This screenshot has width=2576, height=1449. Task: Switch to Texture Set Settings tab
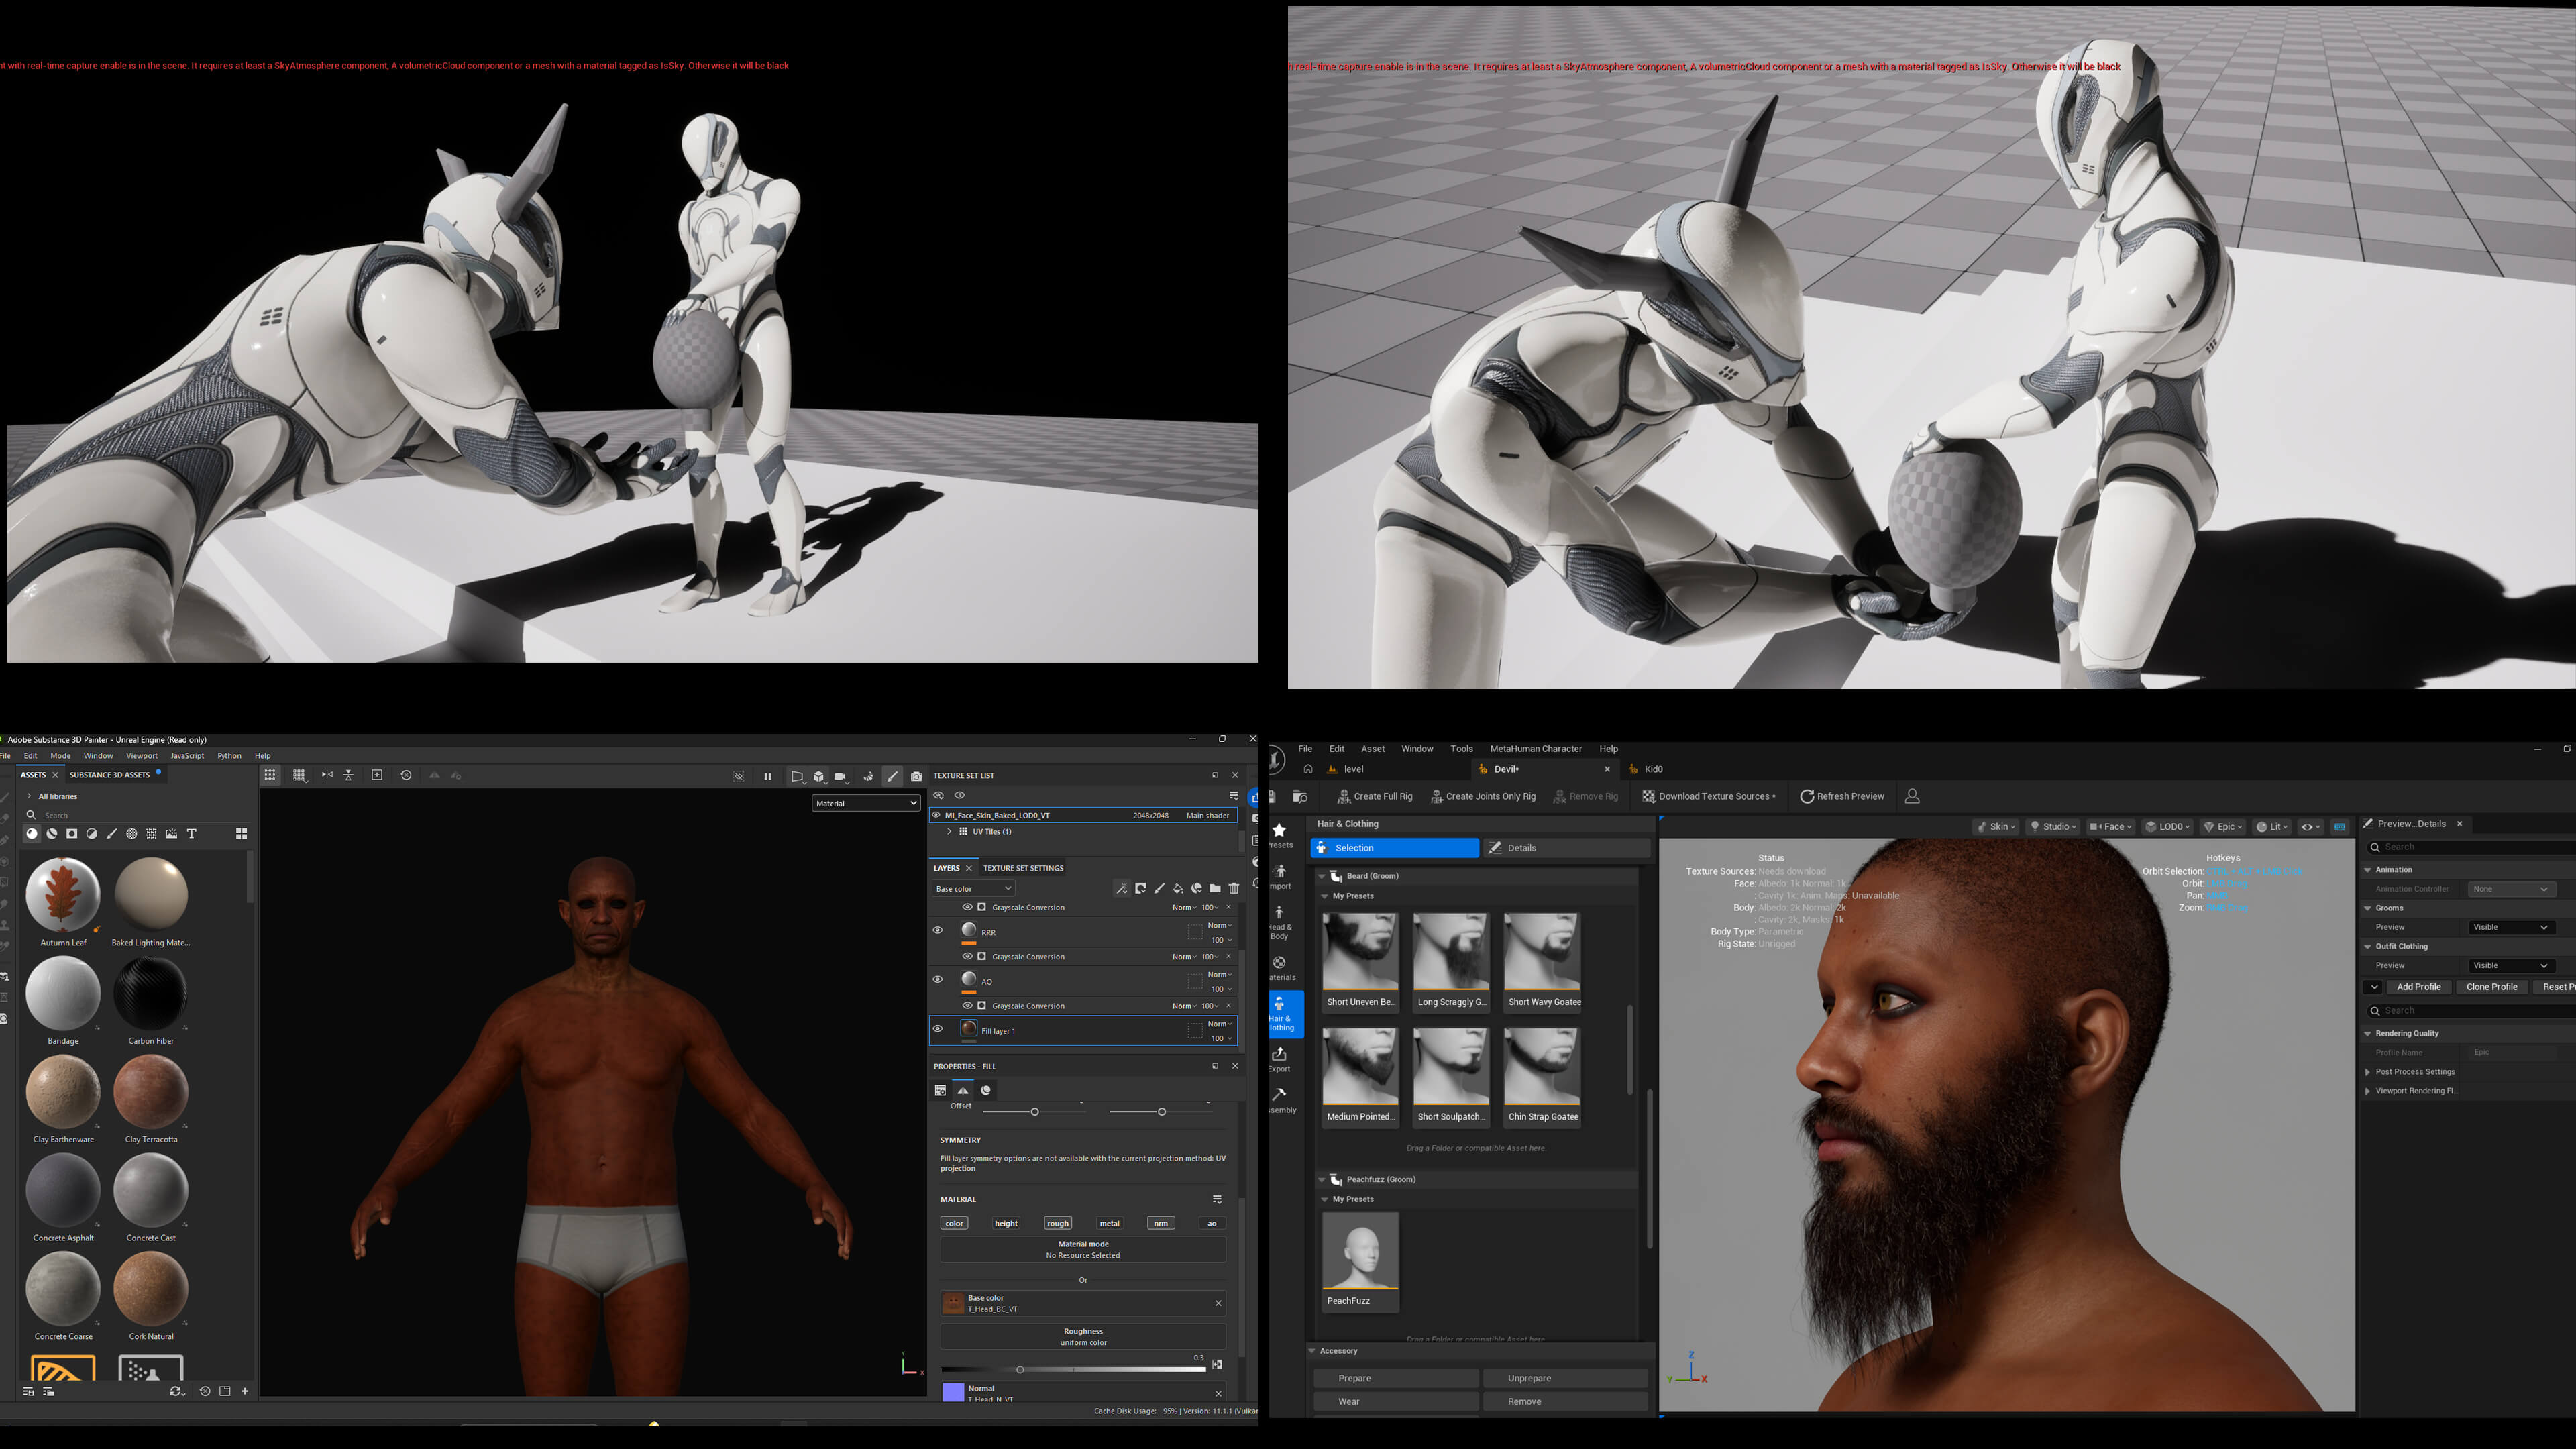click(x=1023, y=868)
